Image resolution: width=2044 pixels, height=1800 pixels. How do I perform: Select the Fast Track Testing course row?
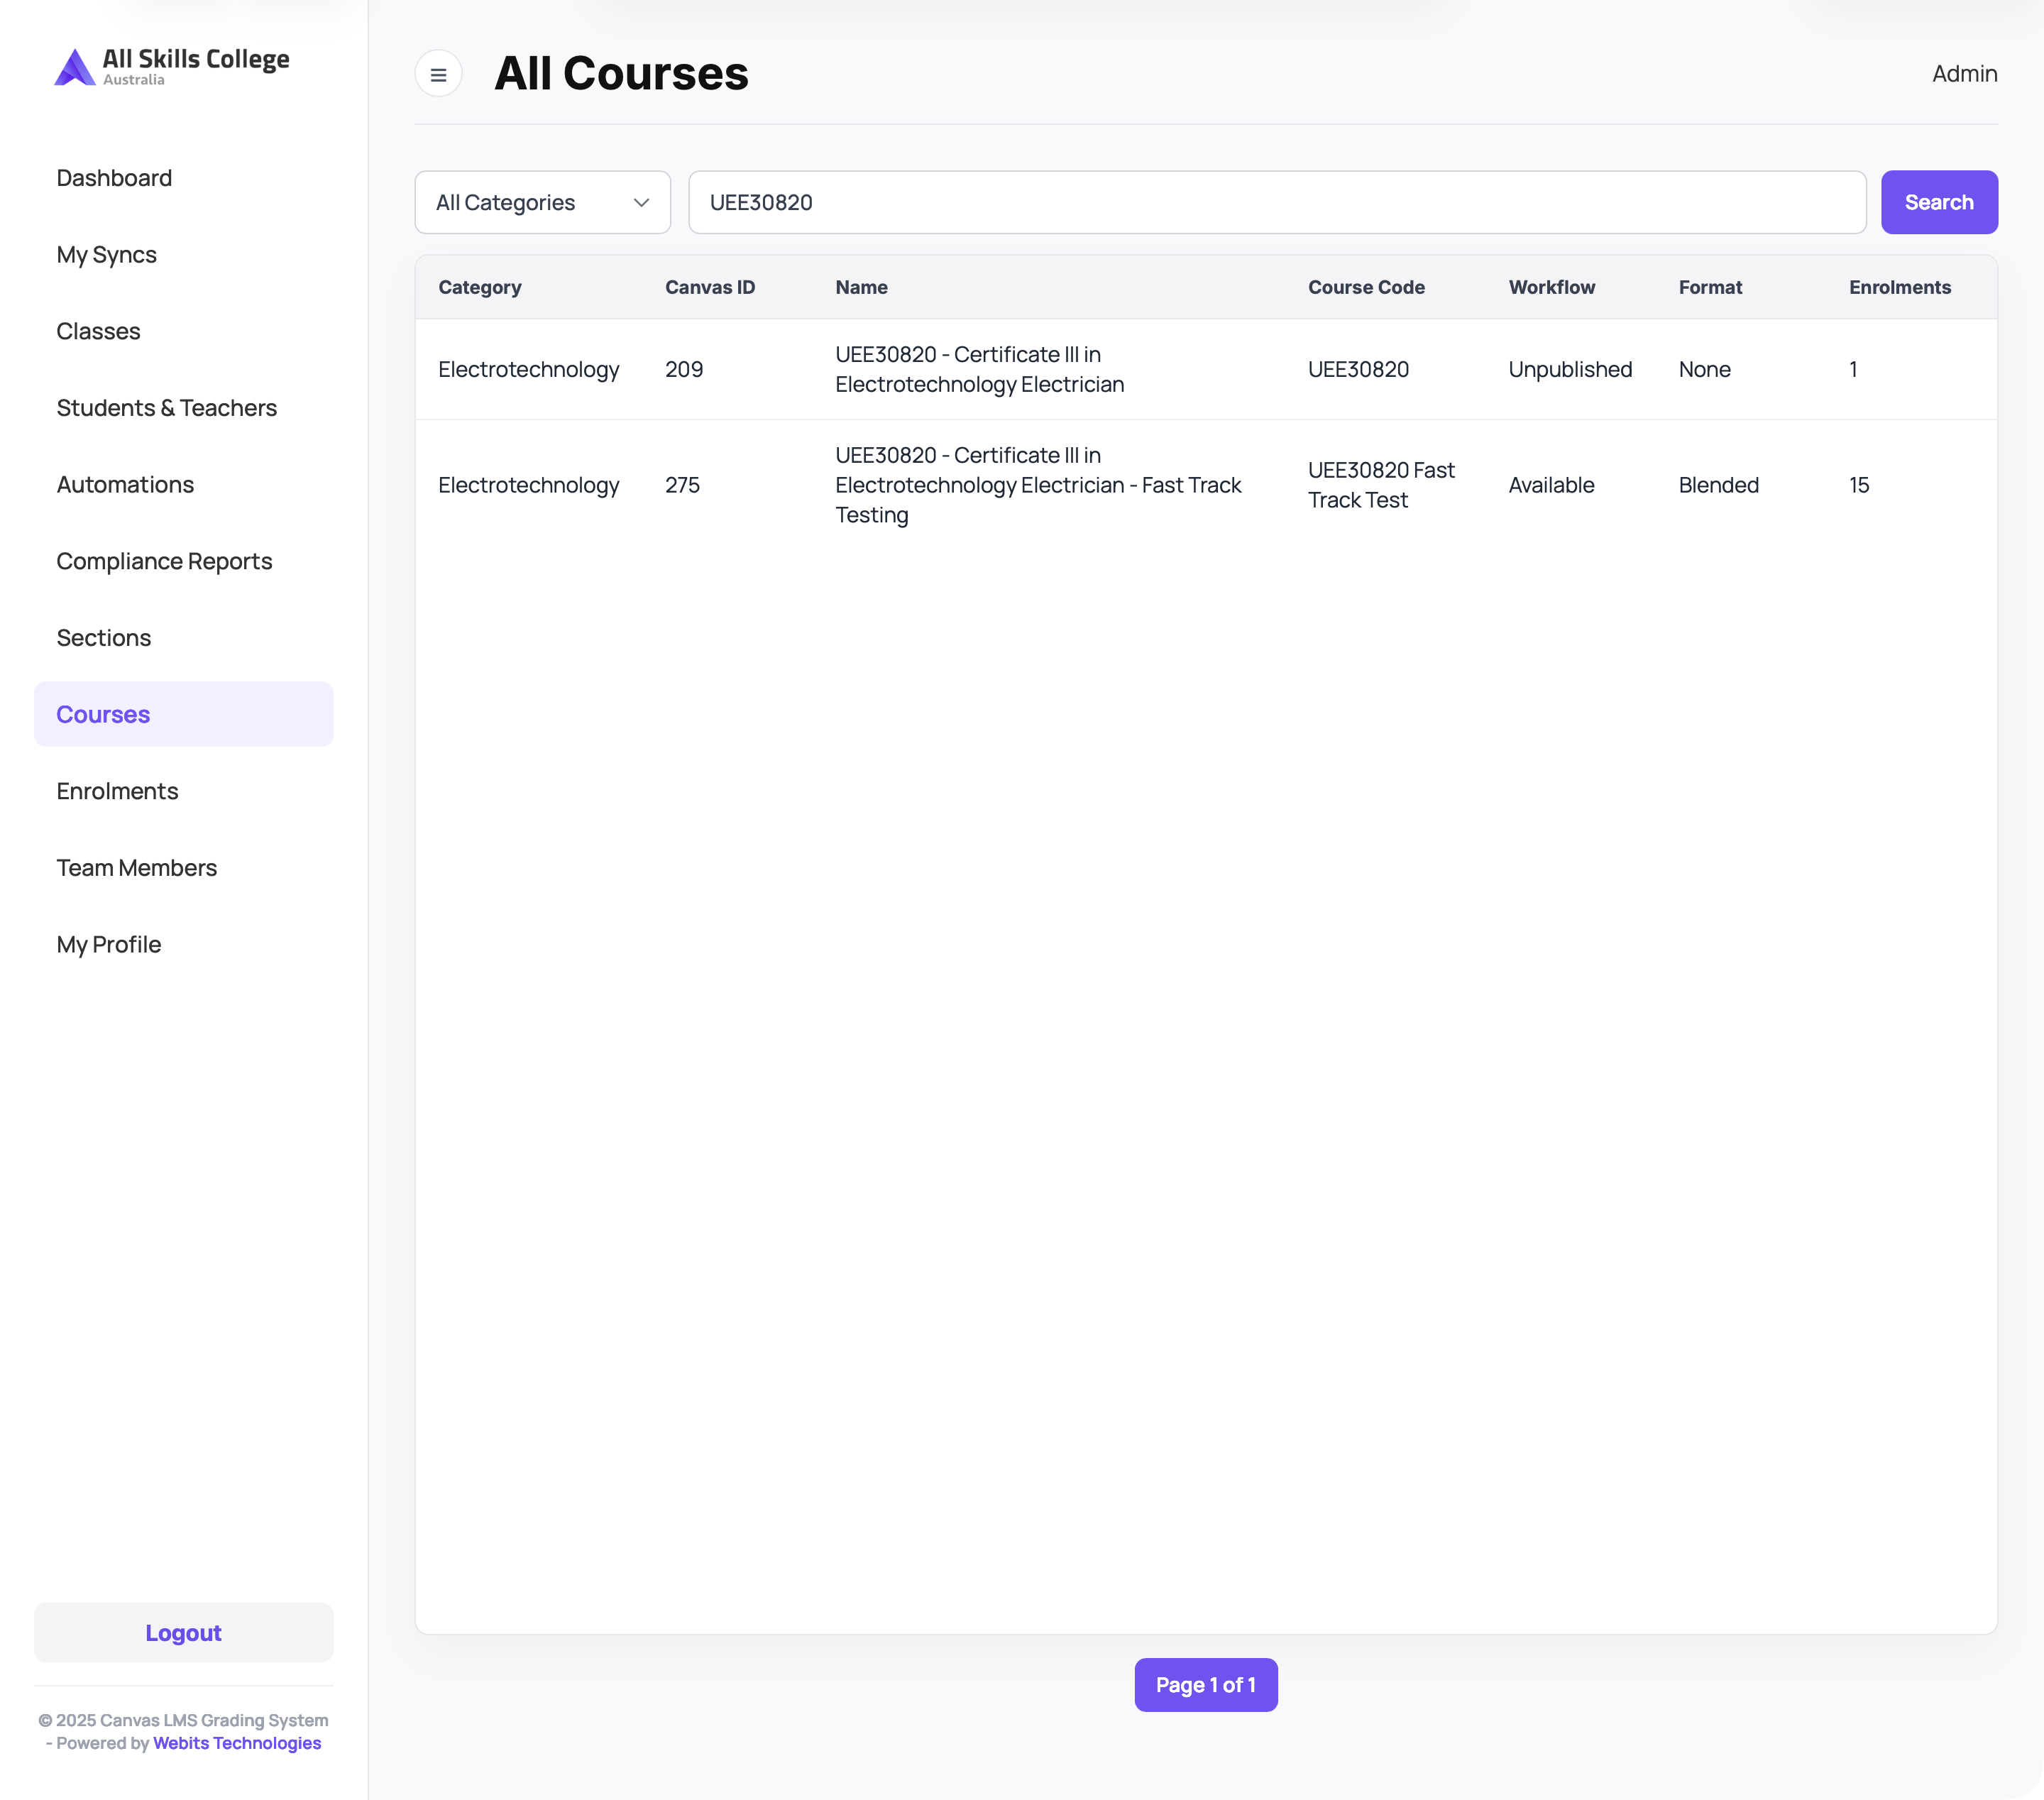[x=1206, y=485]
